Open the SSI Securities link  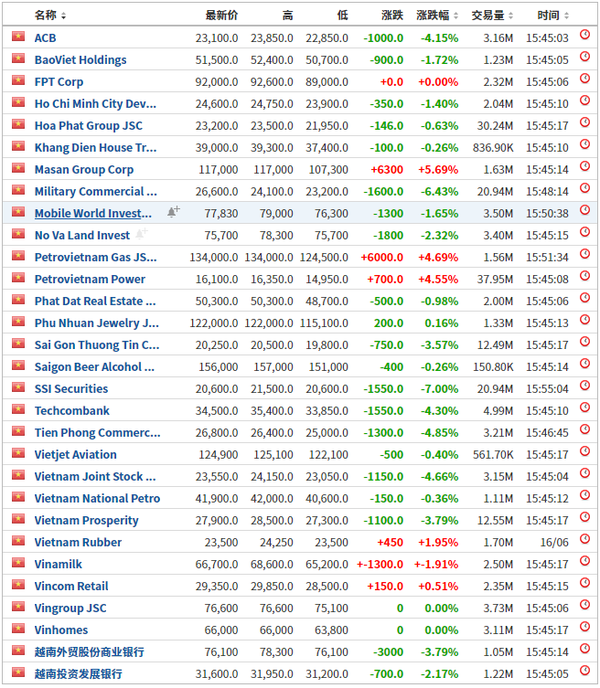pyautogui.click(x=71, y=389)
